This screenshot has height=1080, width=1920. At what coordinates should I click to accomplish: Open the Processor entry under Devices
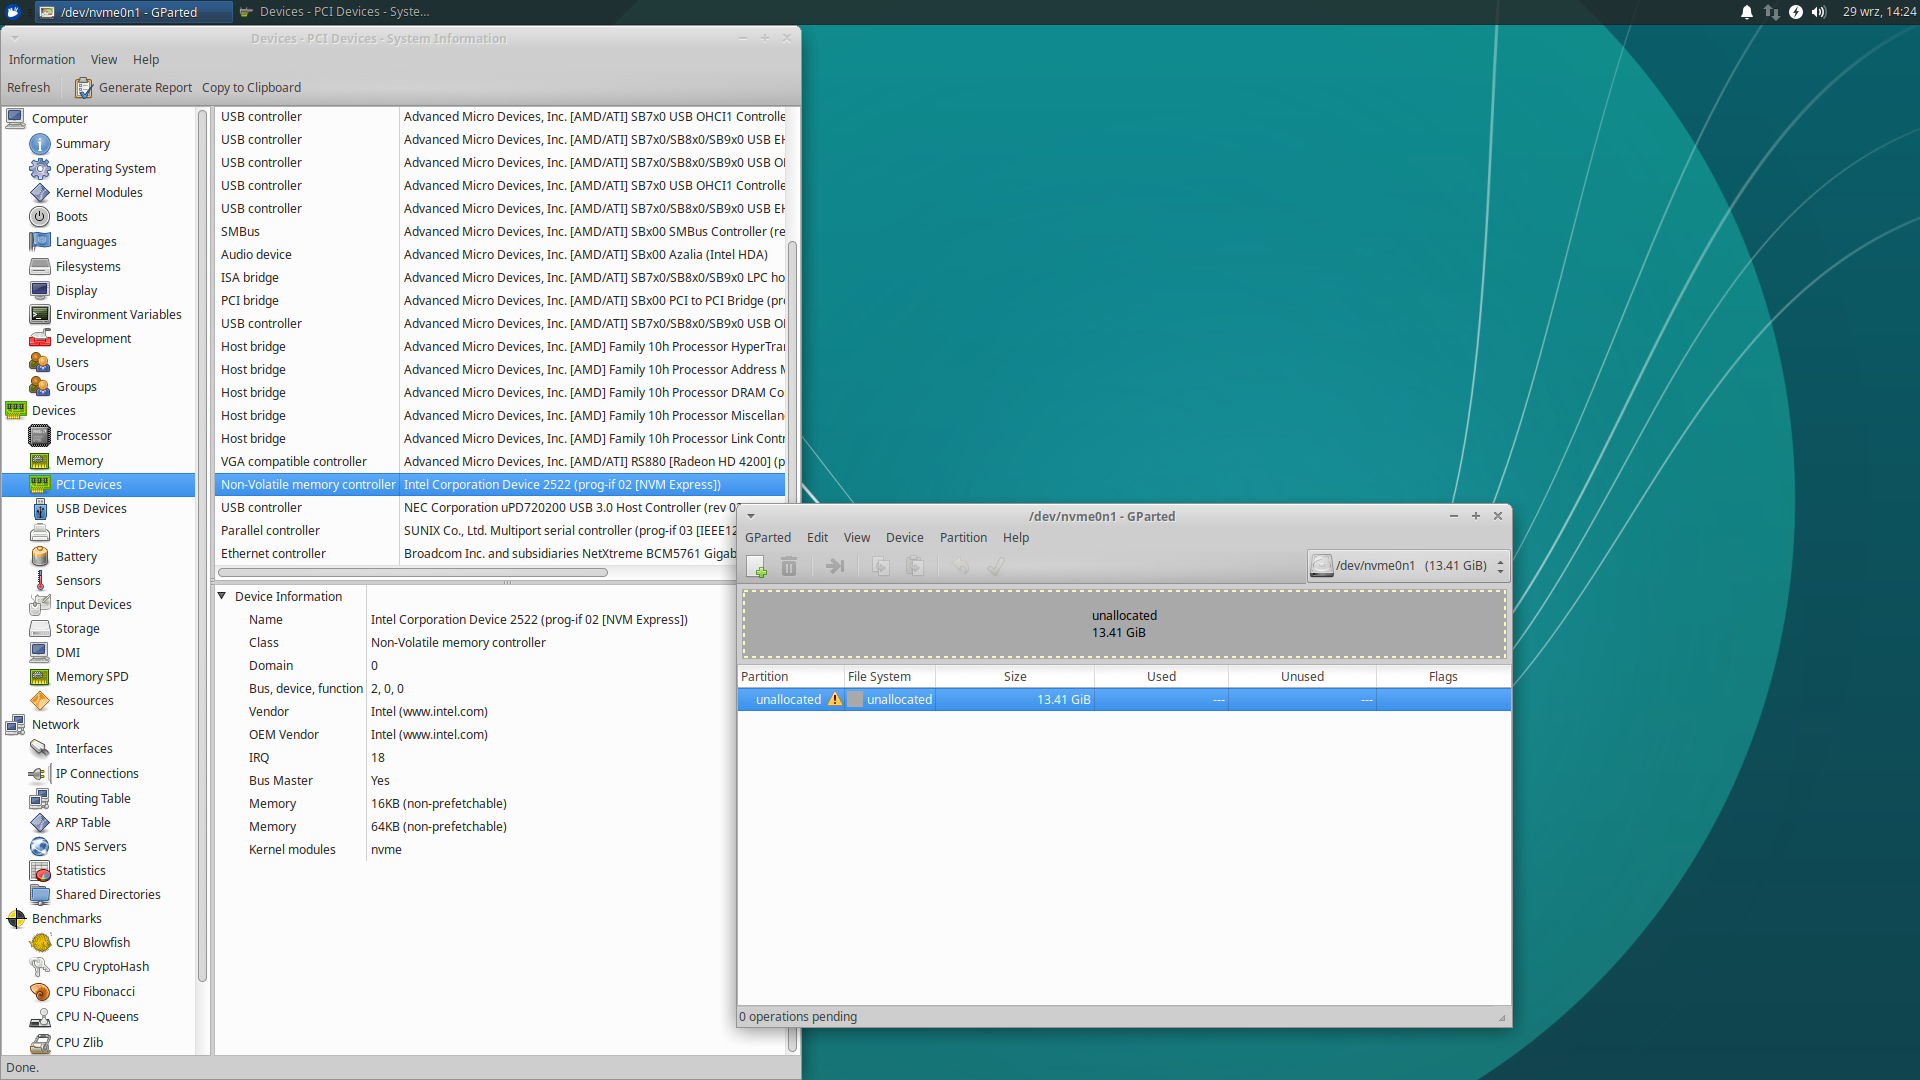pos(84,436)
